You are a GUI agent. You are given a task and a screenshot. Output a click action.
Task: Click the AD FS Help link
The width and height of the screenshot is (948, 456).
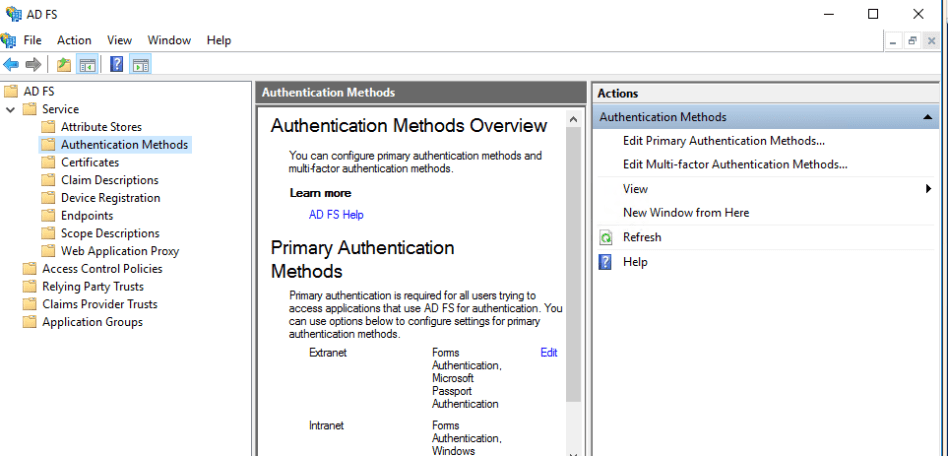point(336,215)
